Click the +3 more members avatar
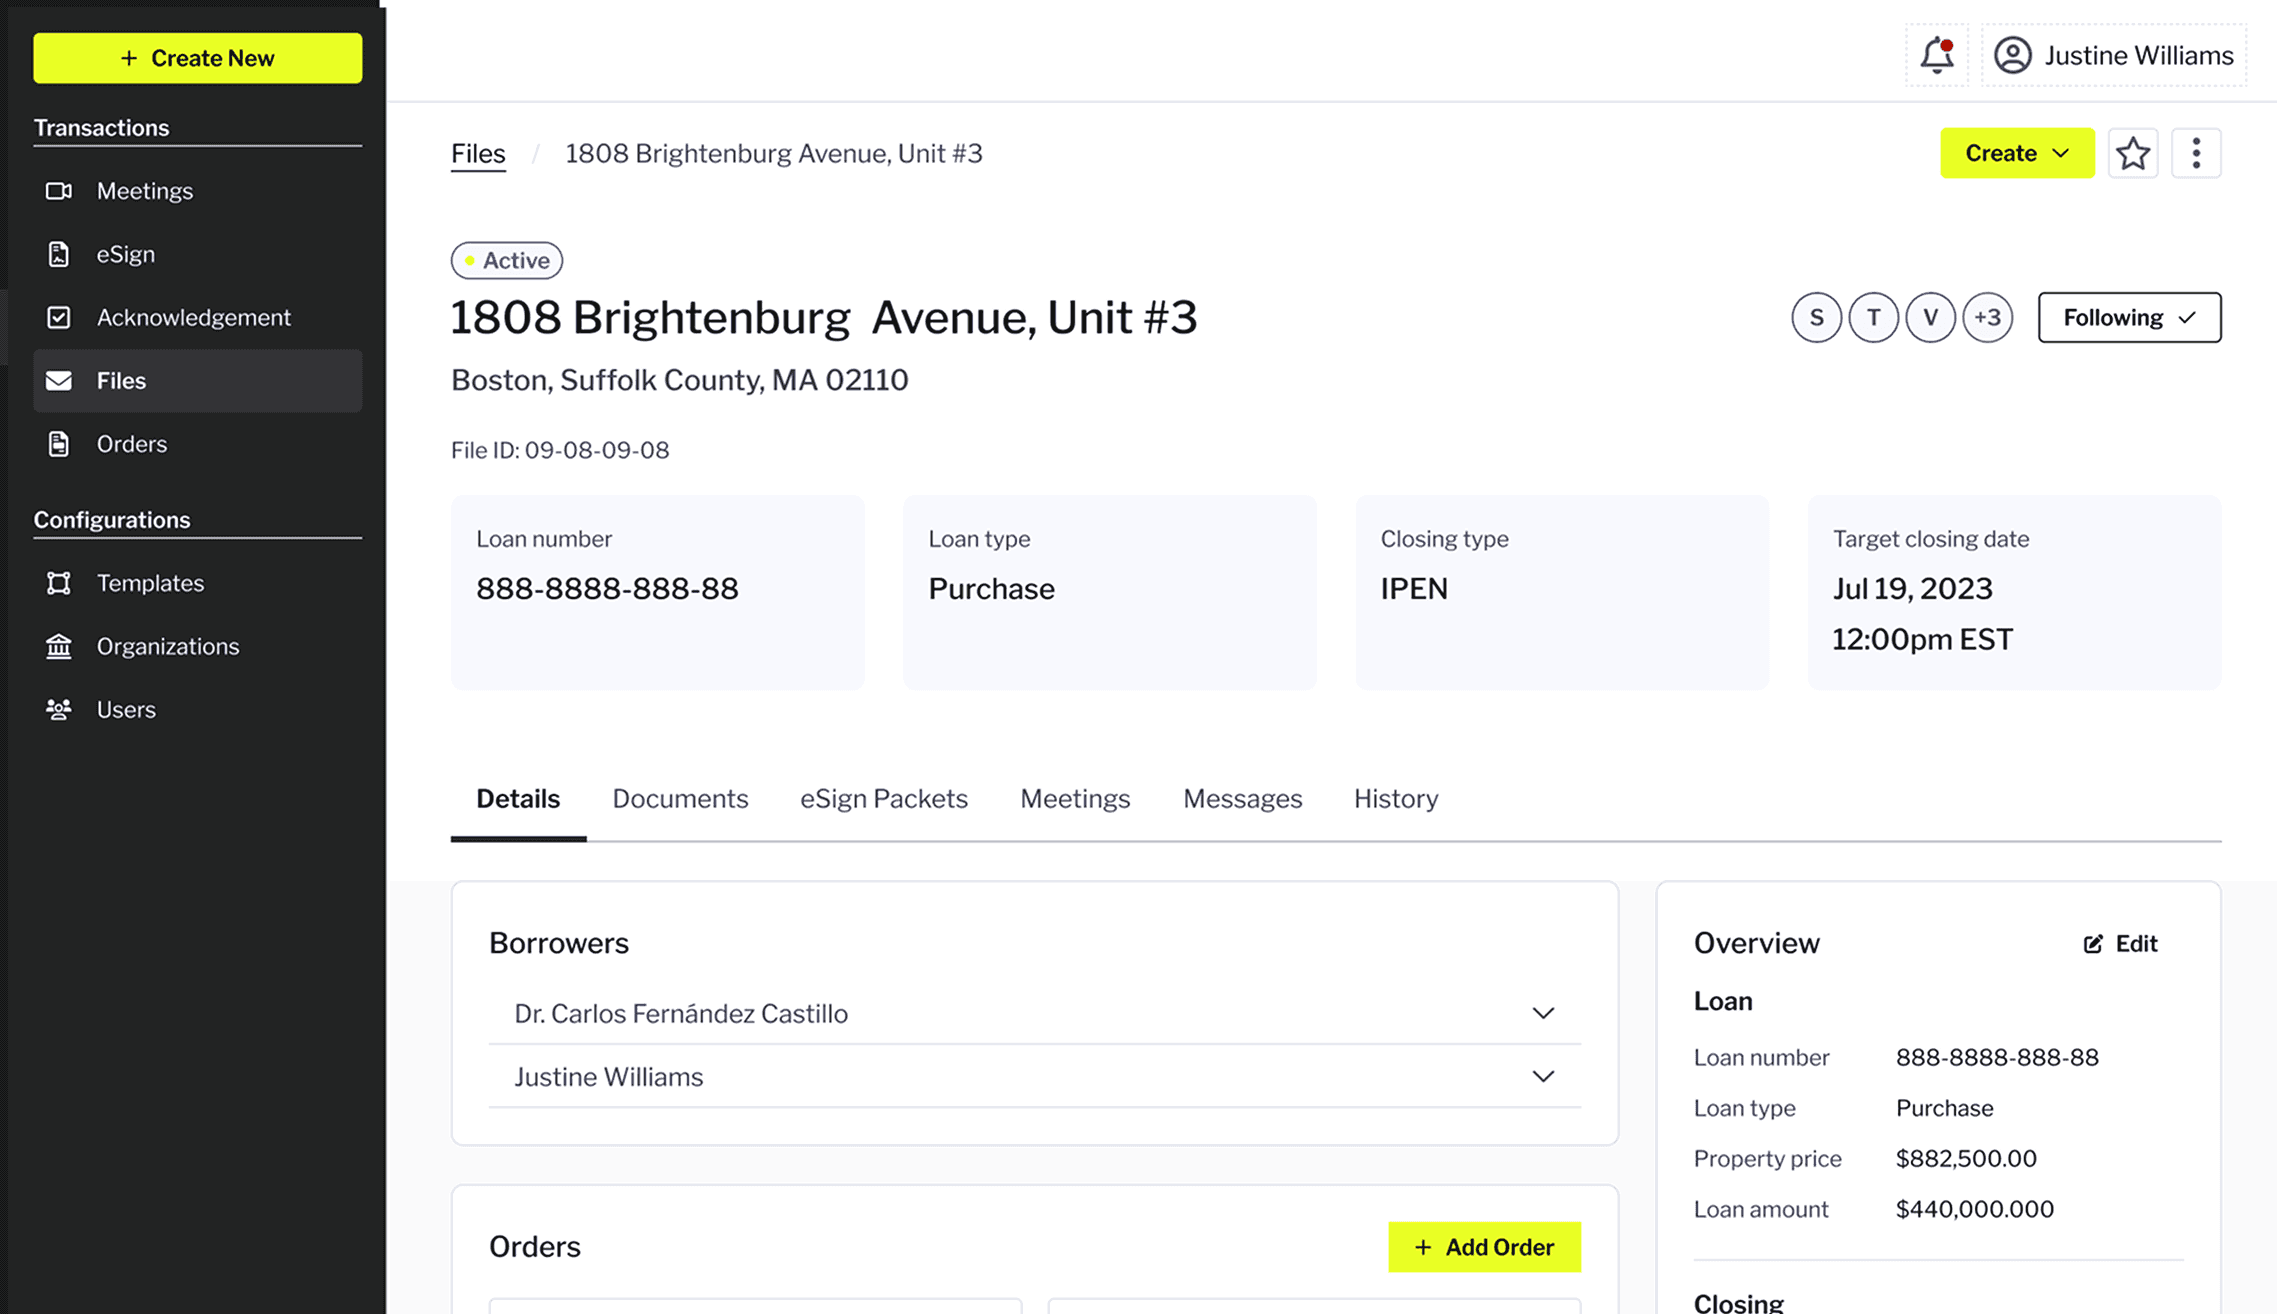The height and width of the screenshot is (1314, 2277). (x=1987, y=317)
